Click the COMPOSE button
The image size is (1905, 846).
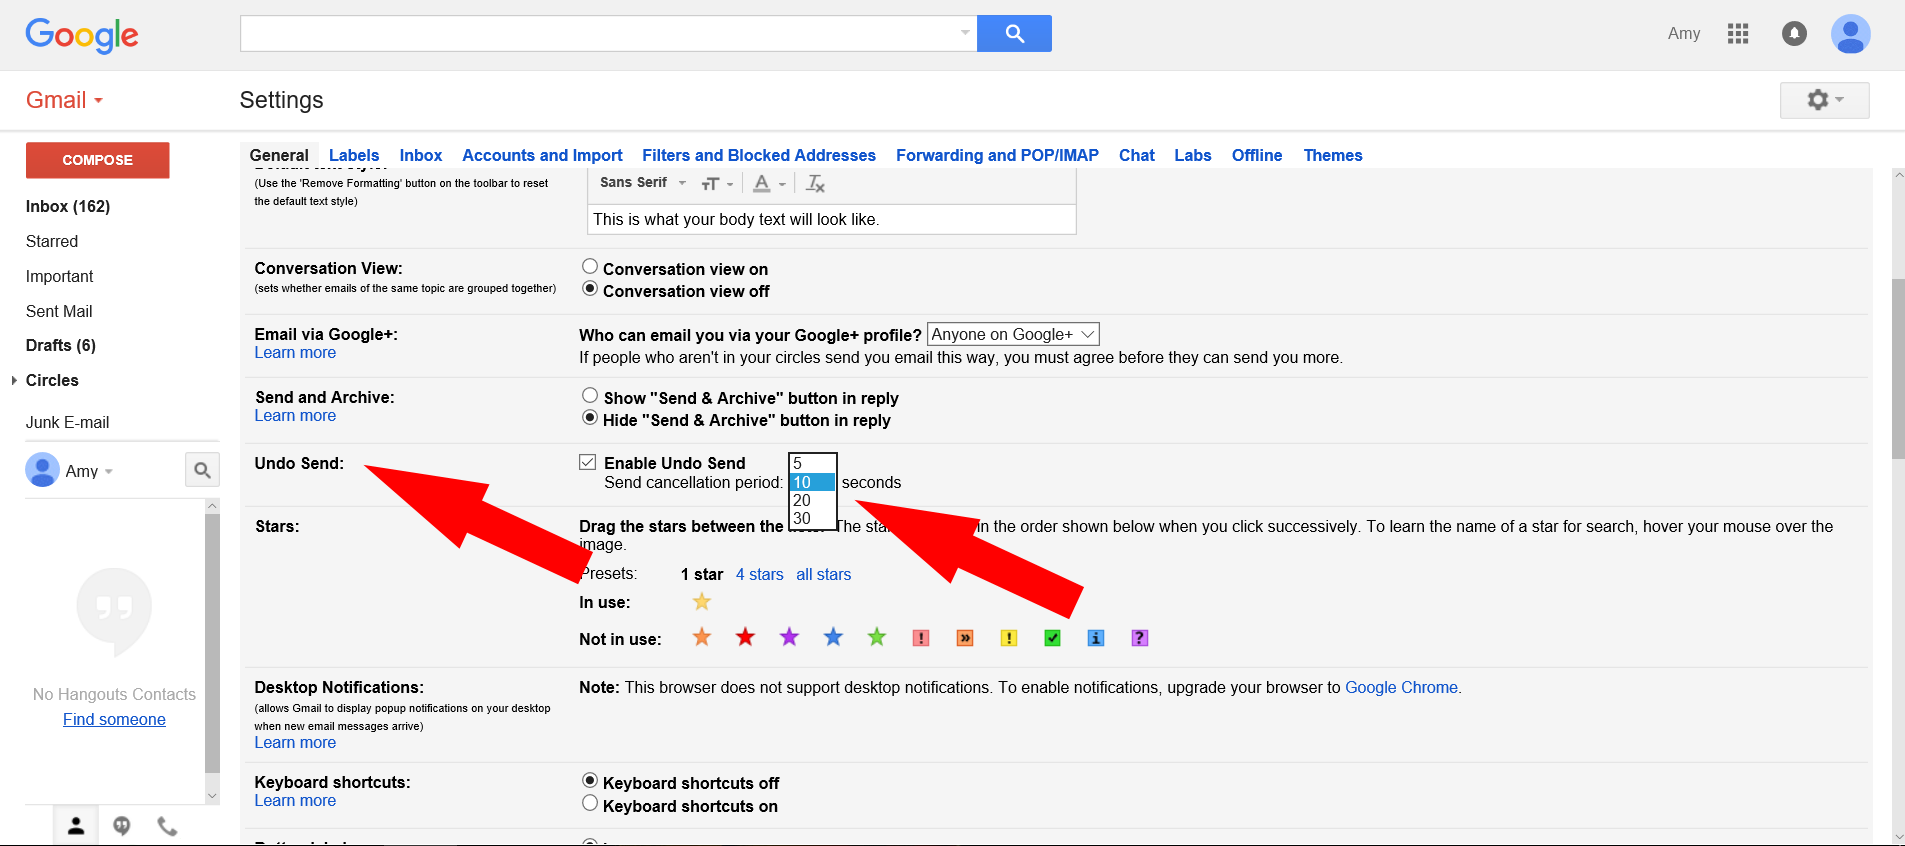coord(98,160)
